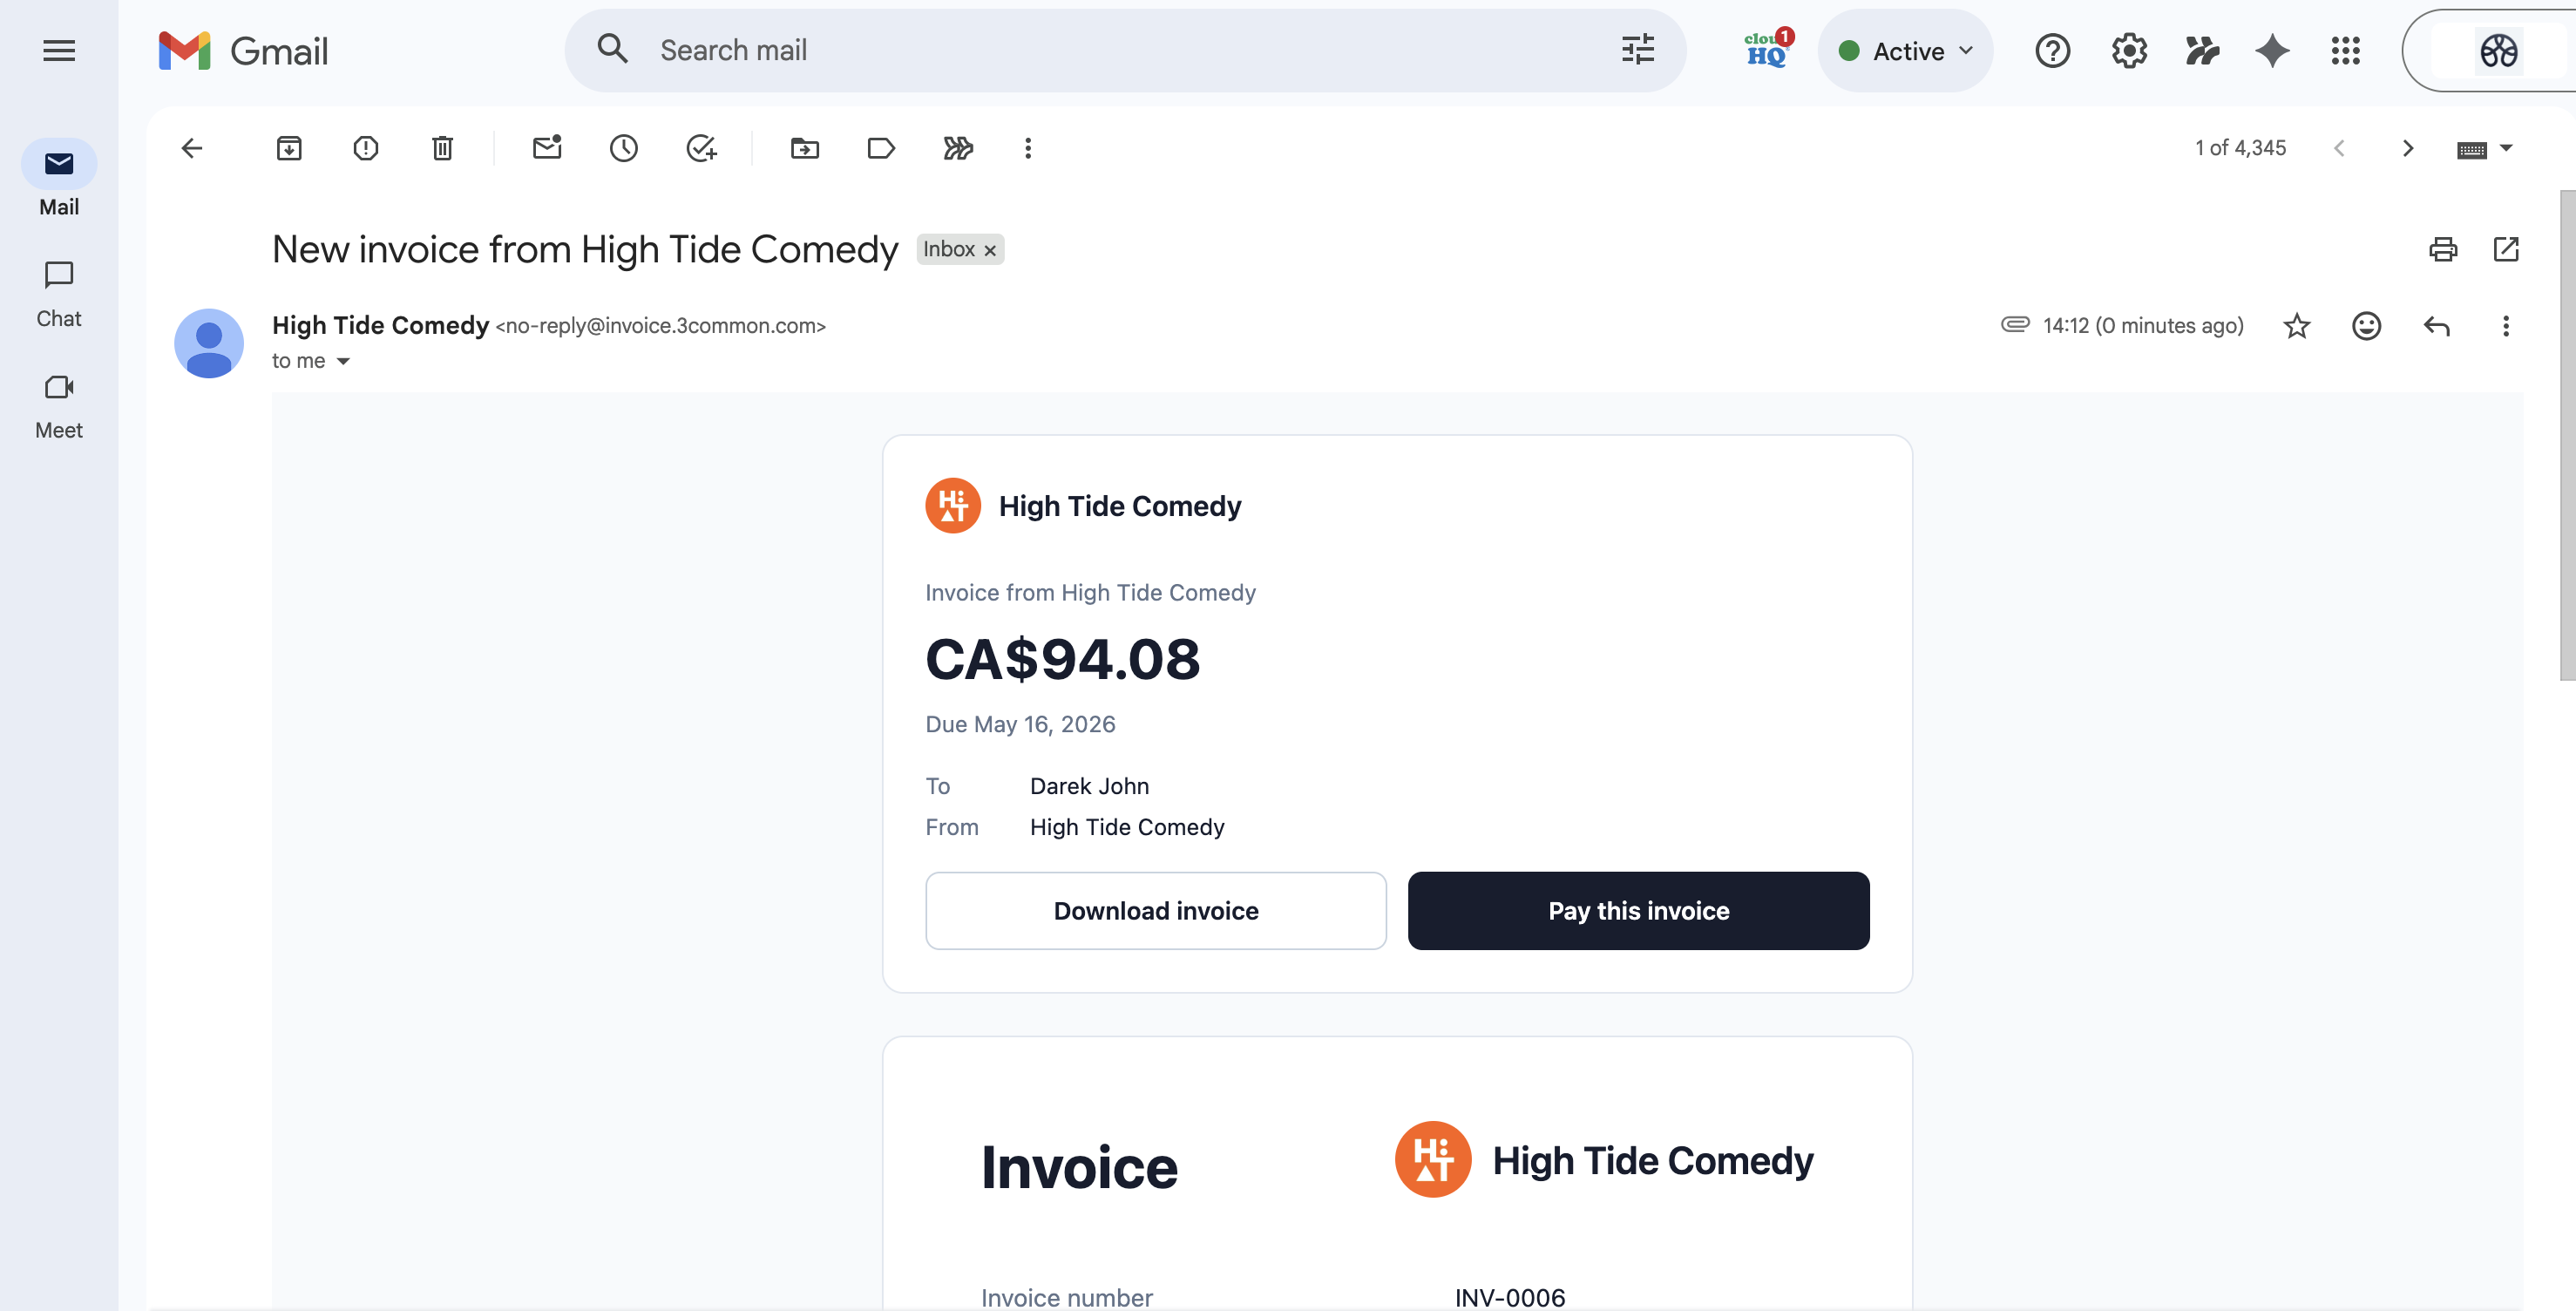Image resolution: width=2576 pixels, height=1311 pixels.
Task: Open Gmail support help icon
Action: [2052, 50]
